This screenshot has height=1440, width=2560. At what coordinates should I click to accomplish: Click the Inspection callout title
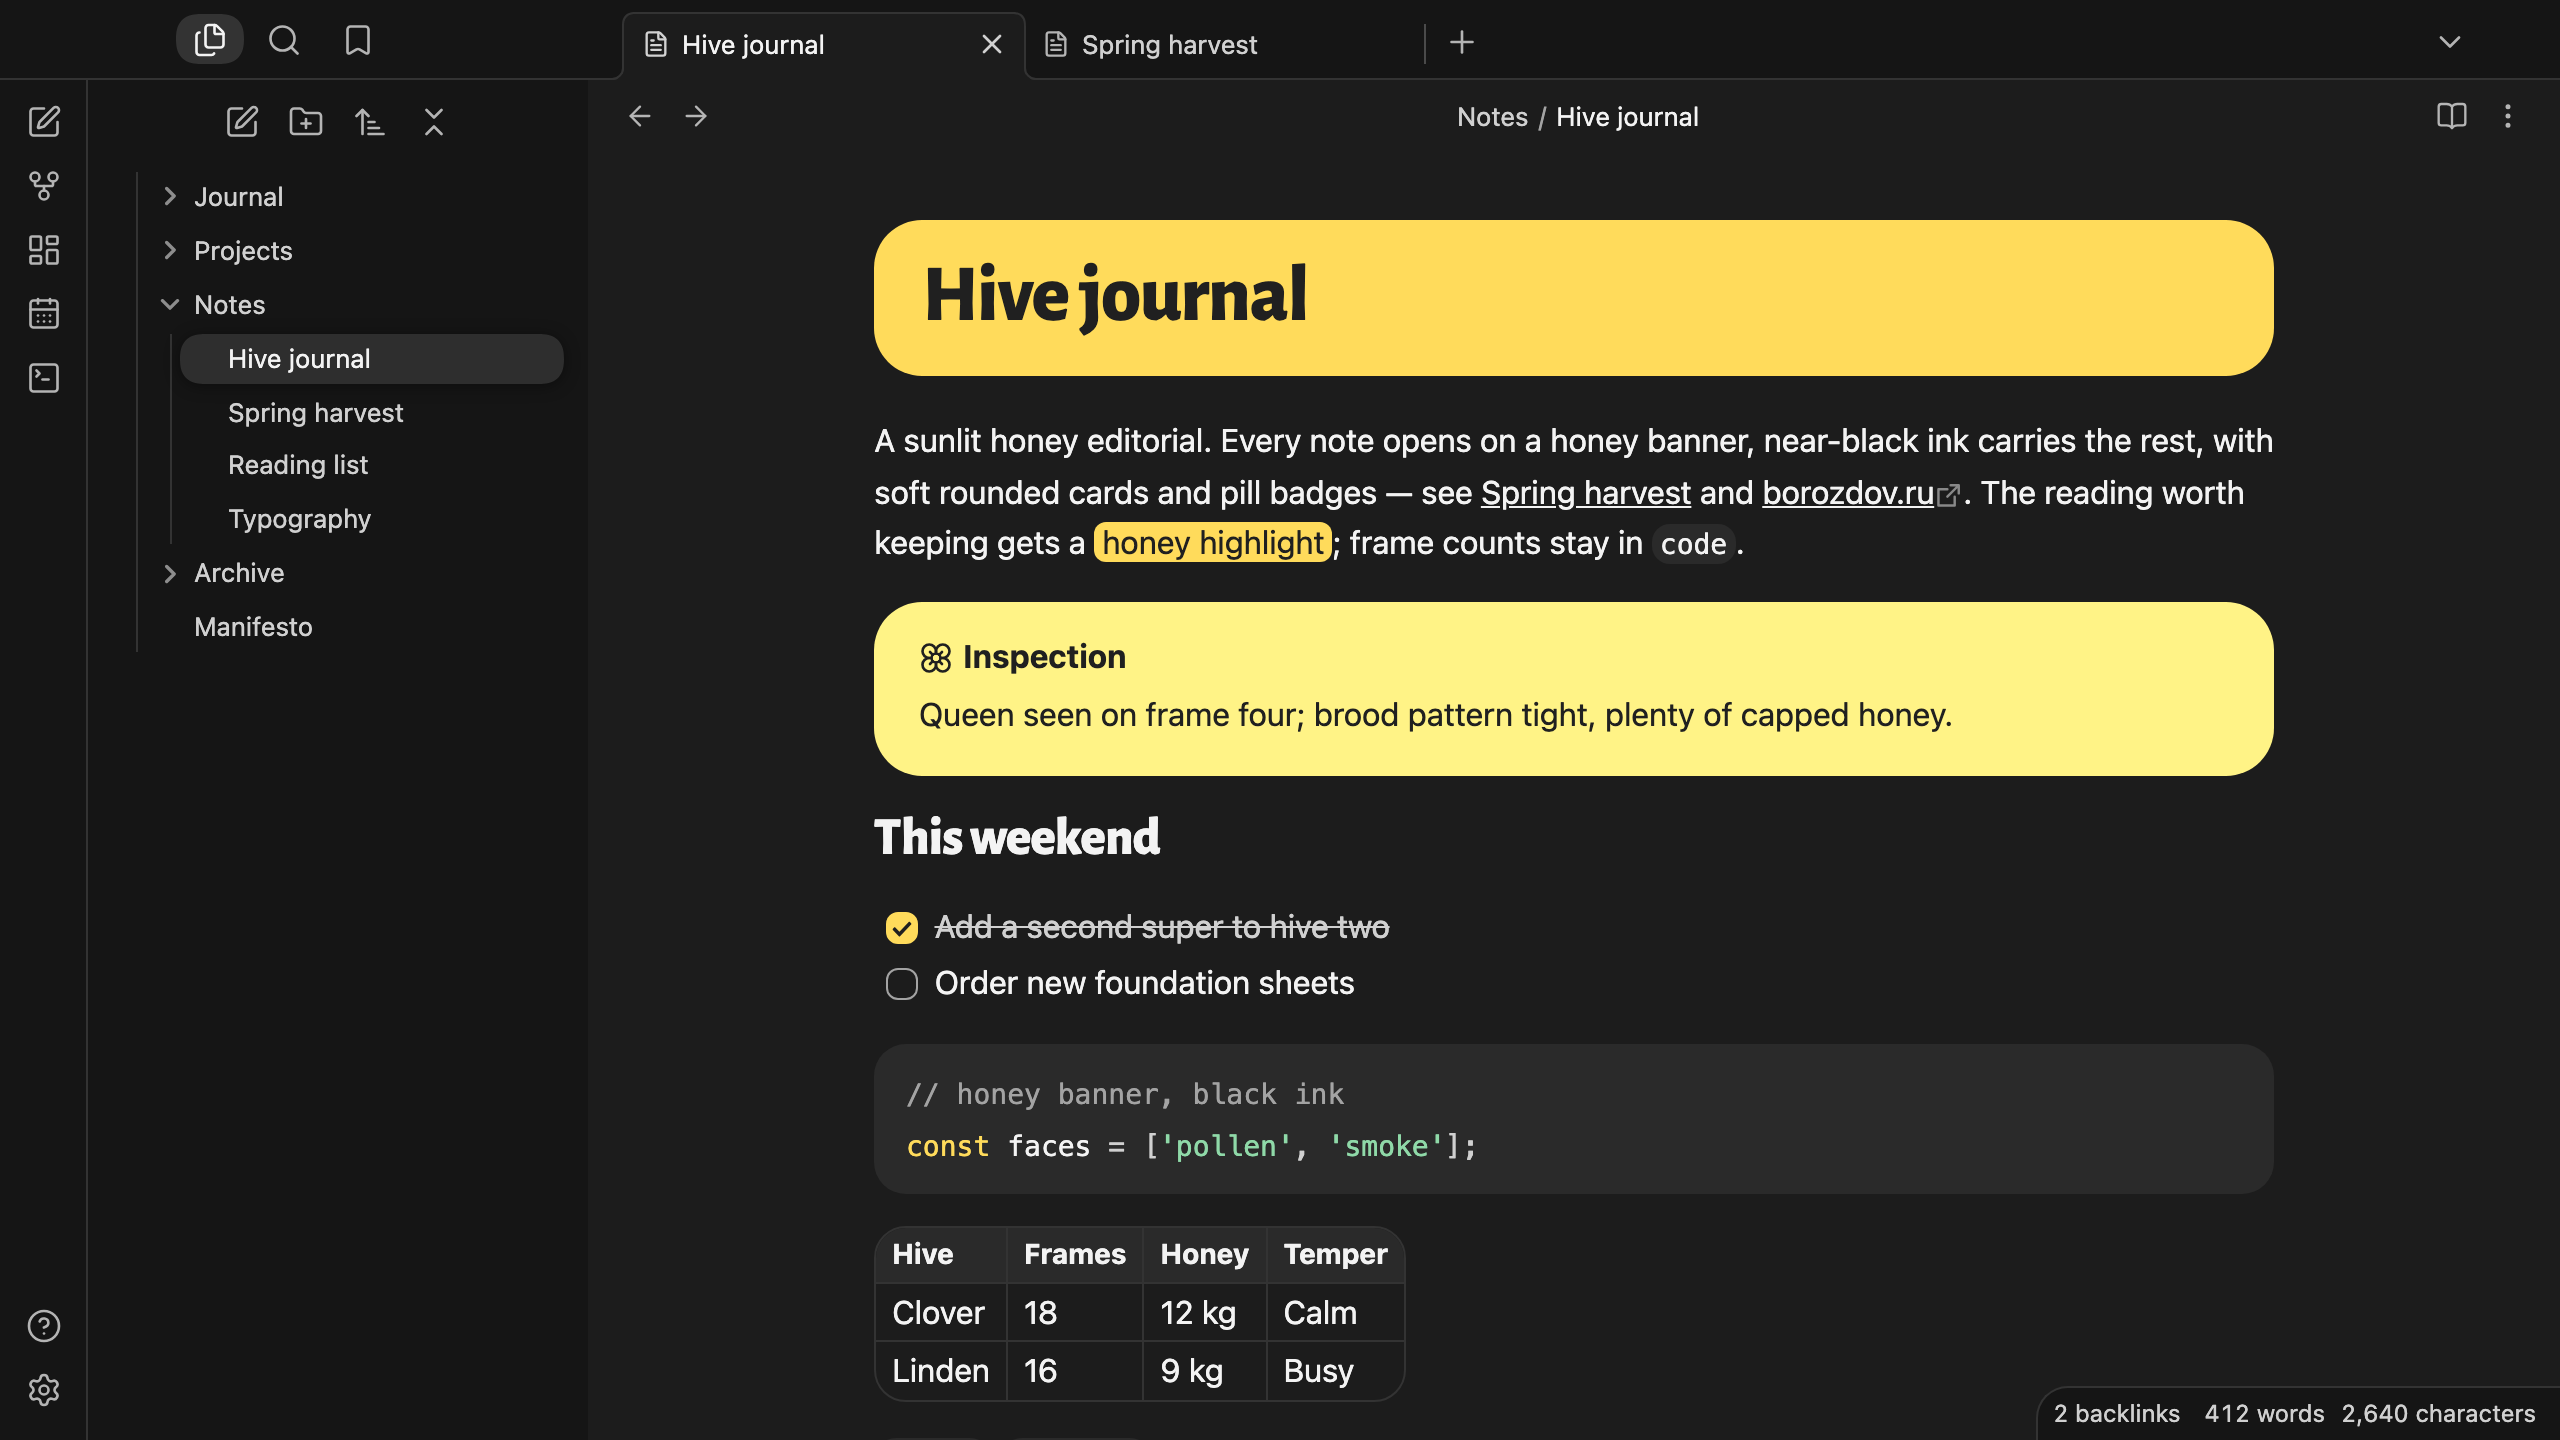(1044, 657)
